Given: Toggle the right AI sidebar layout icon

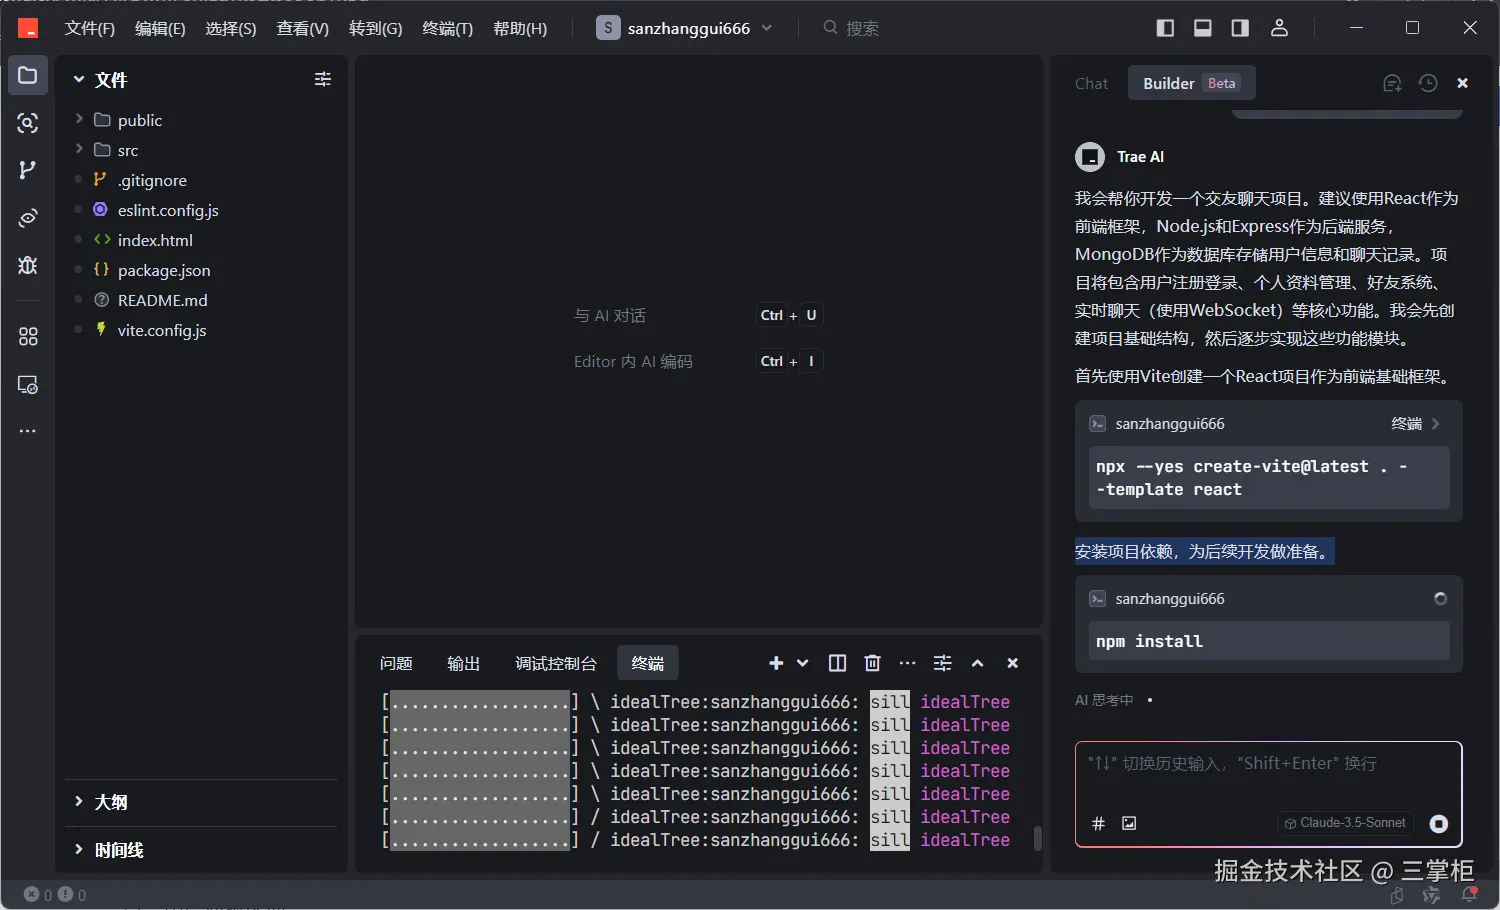Looking at the screenshot, I should [x=1240, y=28].
